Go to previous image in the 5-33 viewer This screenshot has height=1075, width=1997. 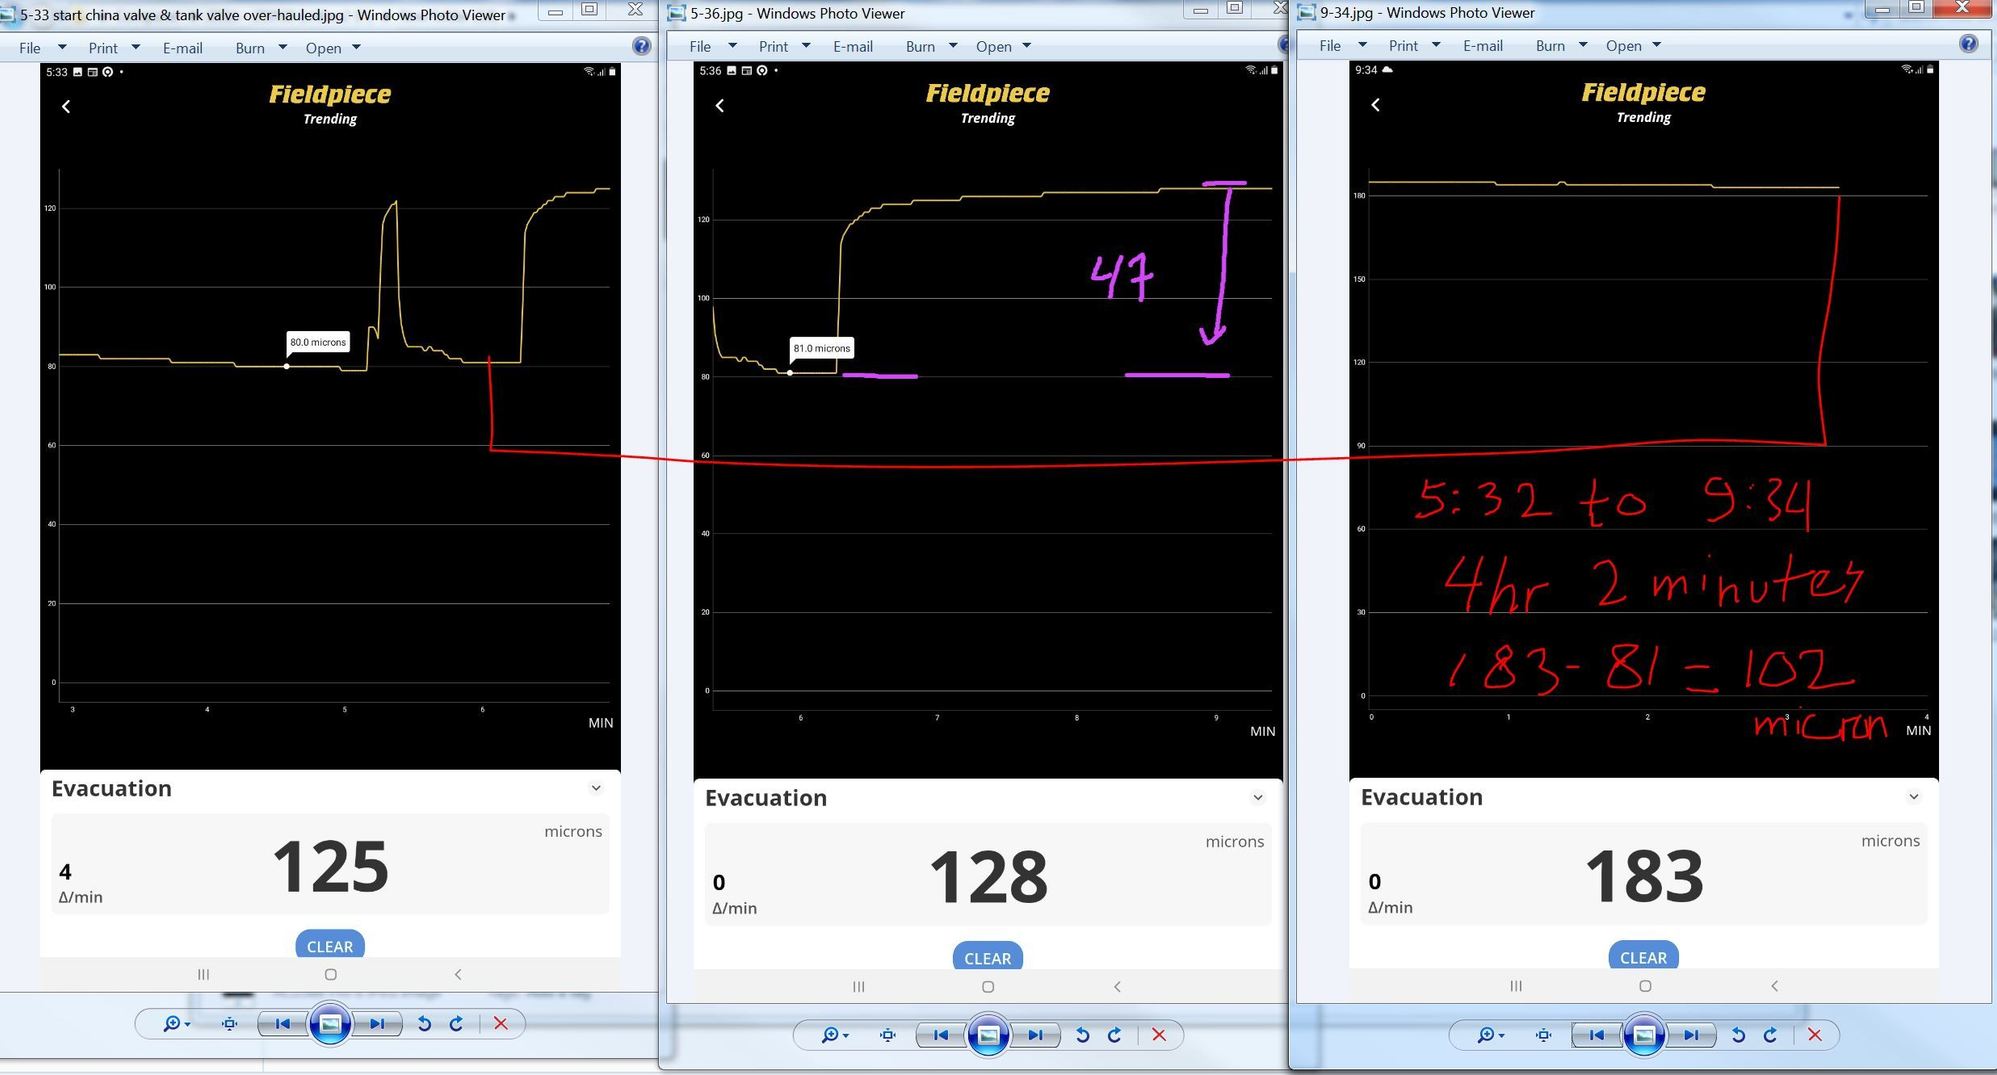(282, 1023)
